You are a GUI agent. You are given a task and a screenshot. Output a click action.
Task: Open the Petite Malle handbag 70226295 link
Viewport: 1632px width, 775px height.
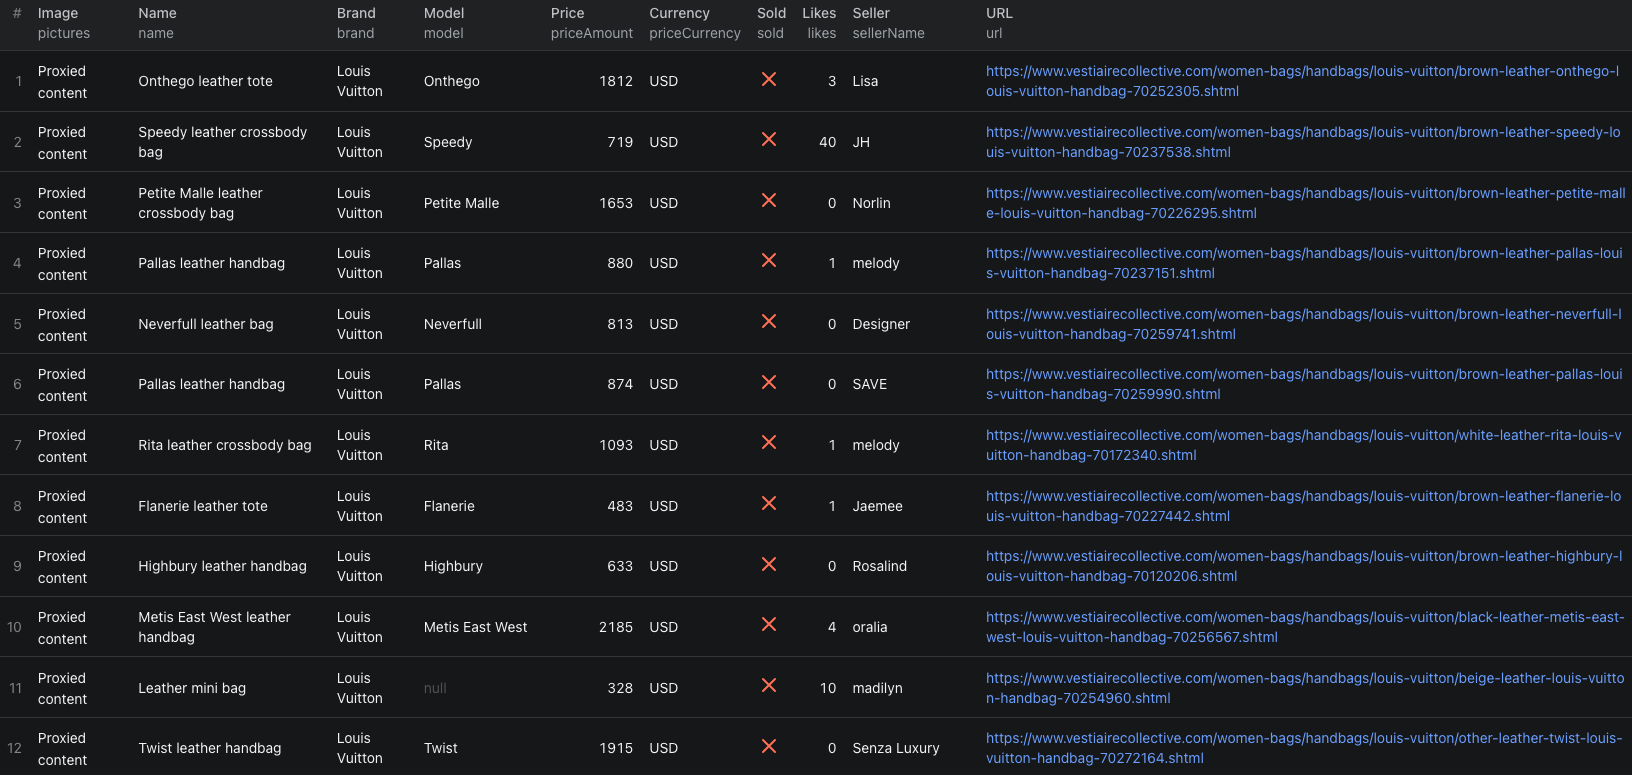(1306, 203)
